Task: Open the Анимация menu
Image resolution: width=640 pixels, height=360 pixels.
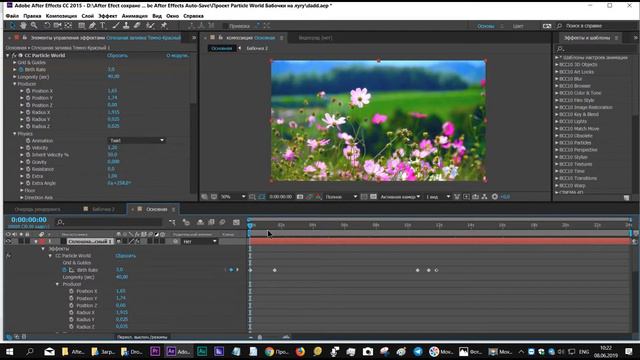Action: pyautogui.click(x=135, y=16)
